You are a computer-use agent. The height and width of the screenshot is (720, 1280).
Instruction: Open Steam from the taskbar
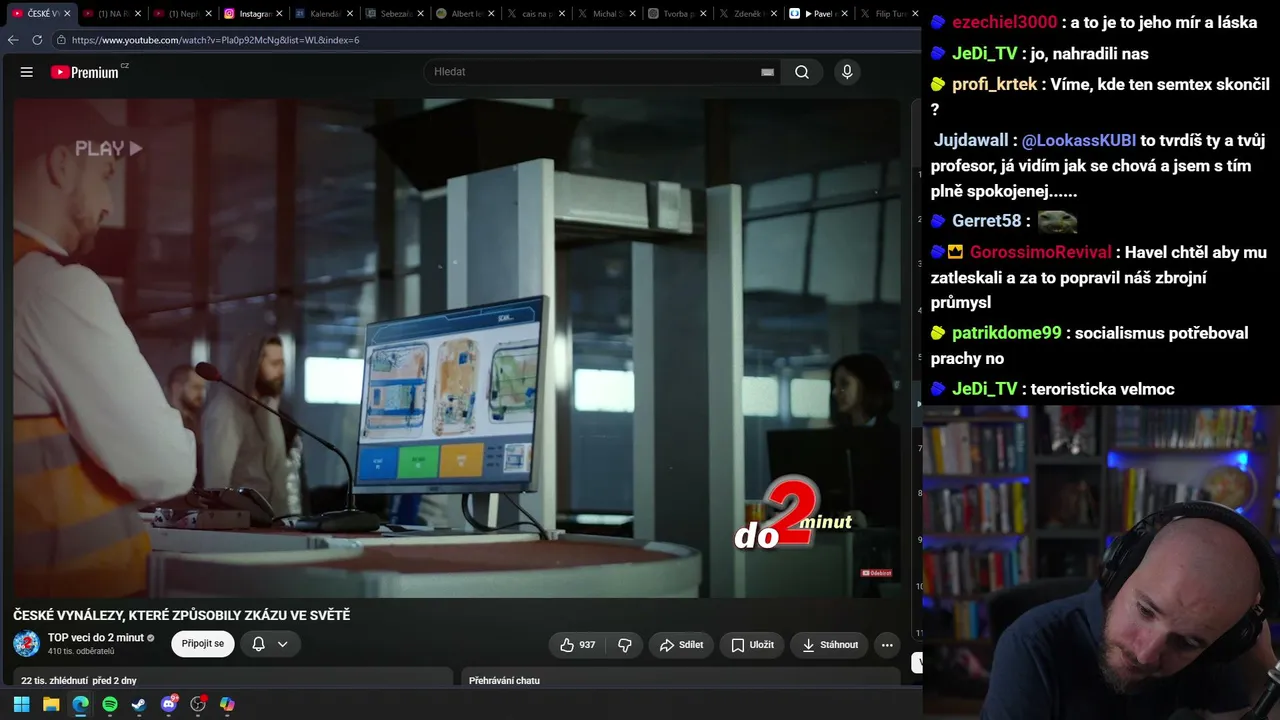[139, 704]
